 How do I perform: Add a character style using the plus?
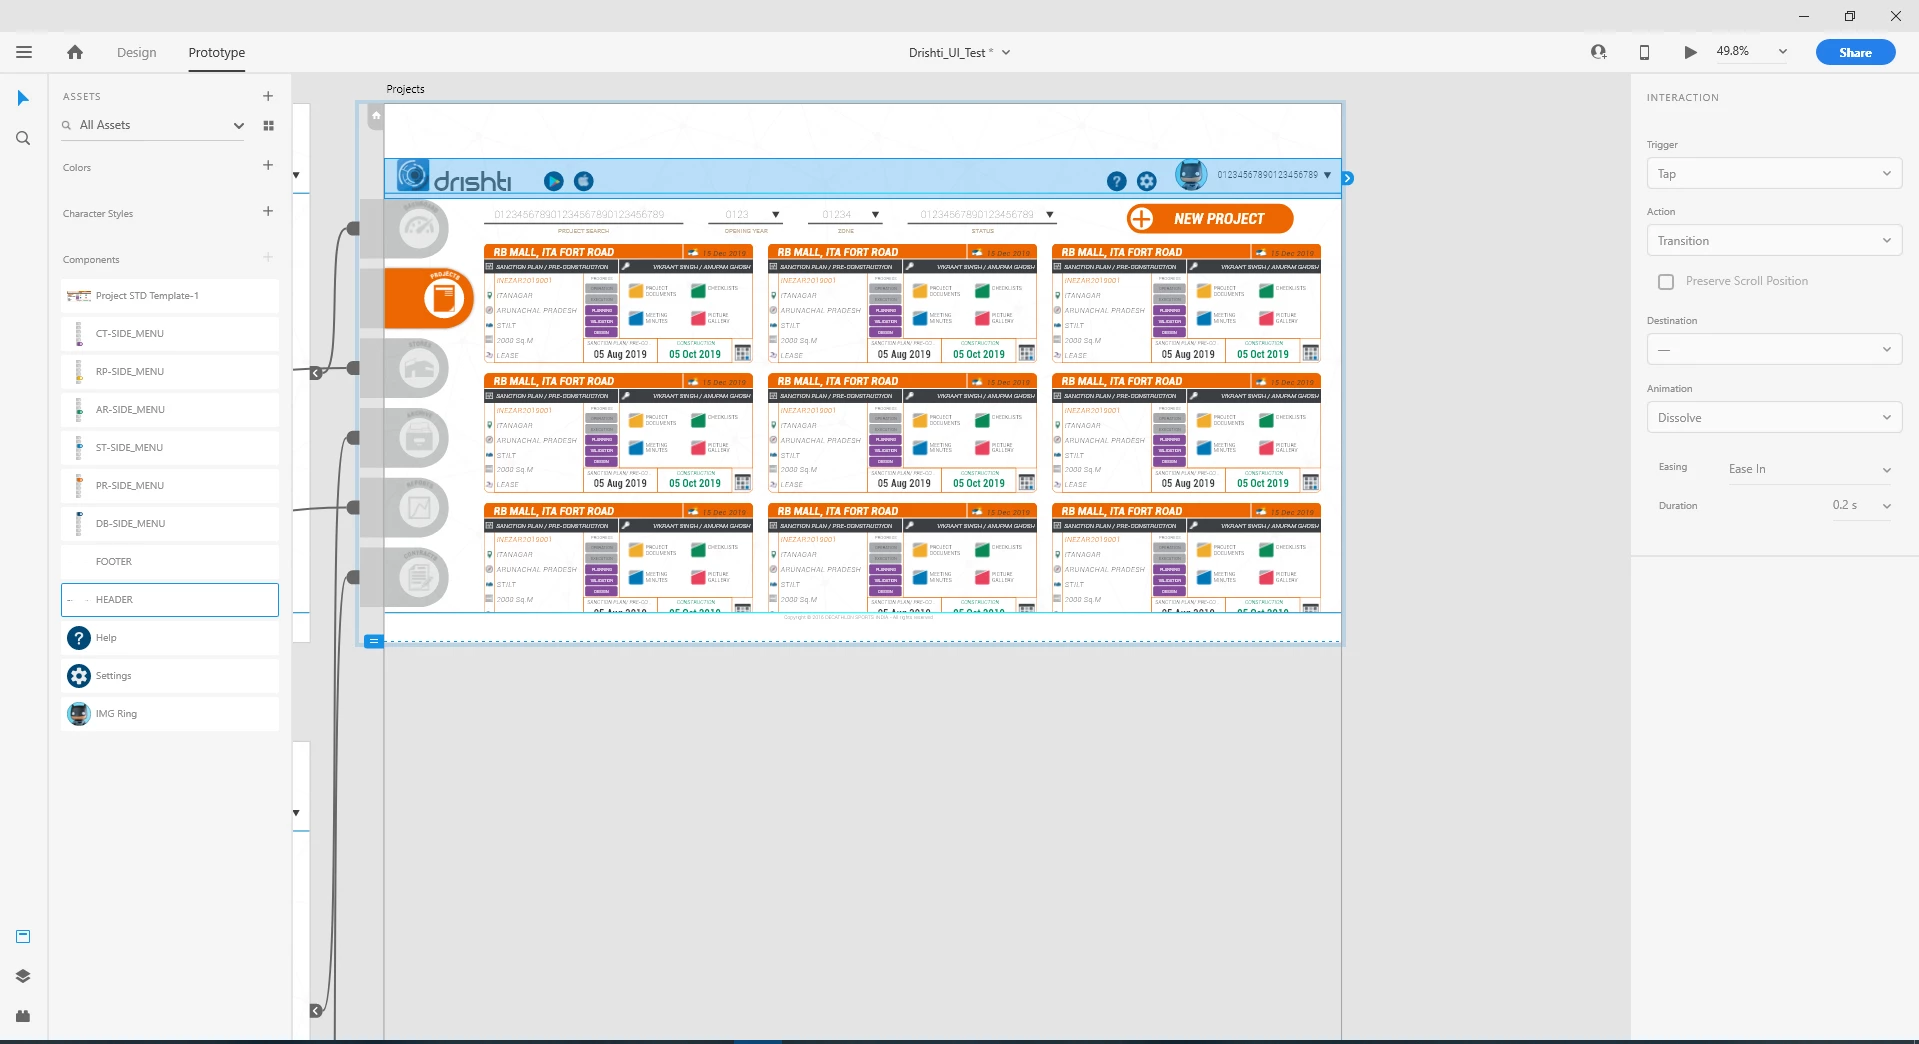[268, 211]
